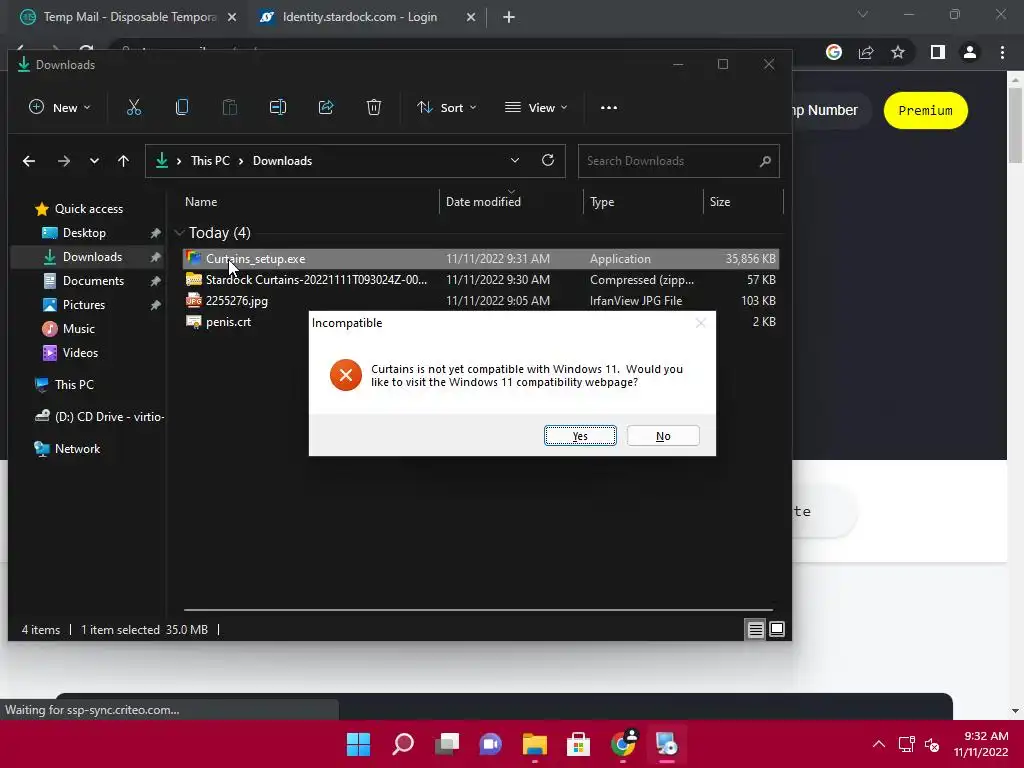Expand the address bar history dropdown

515,161
